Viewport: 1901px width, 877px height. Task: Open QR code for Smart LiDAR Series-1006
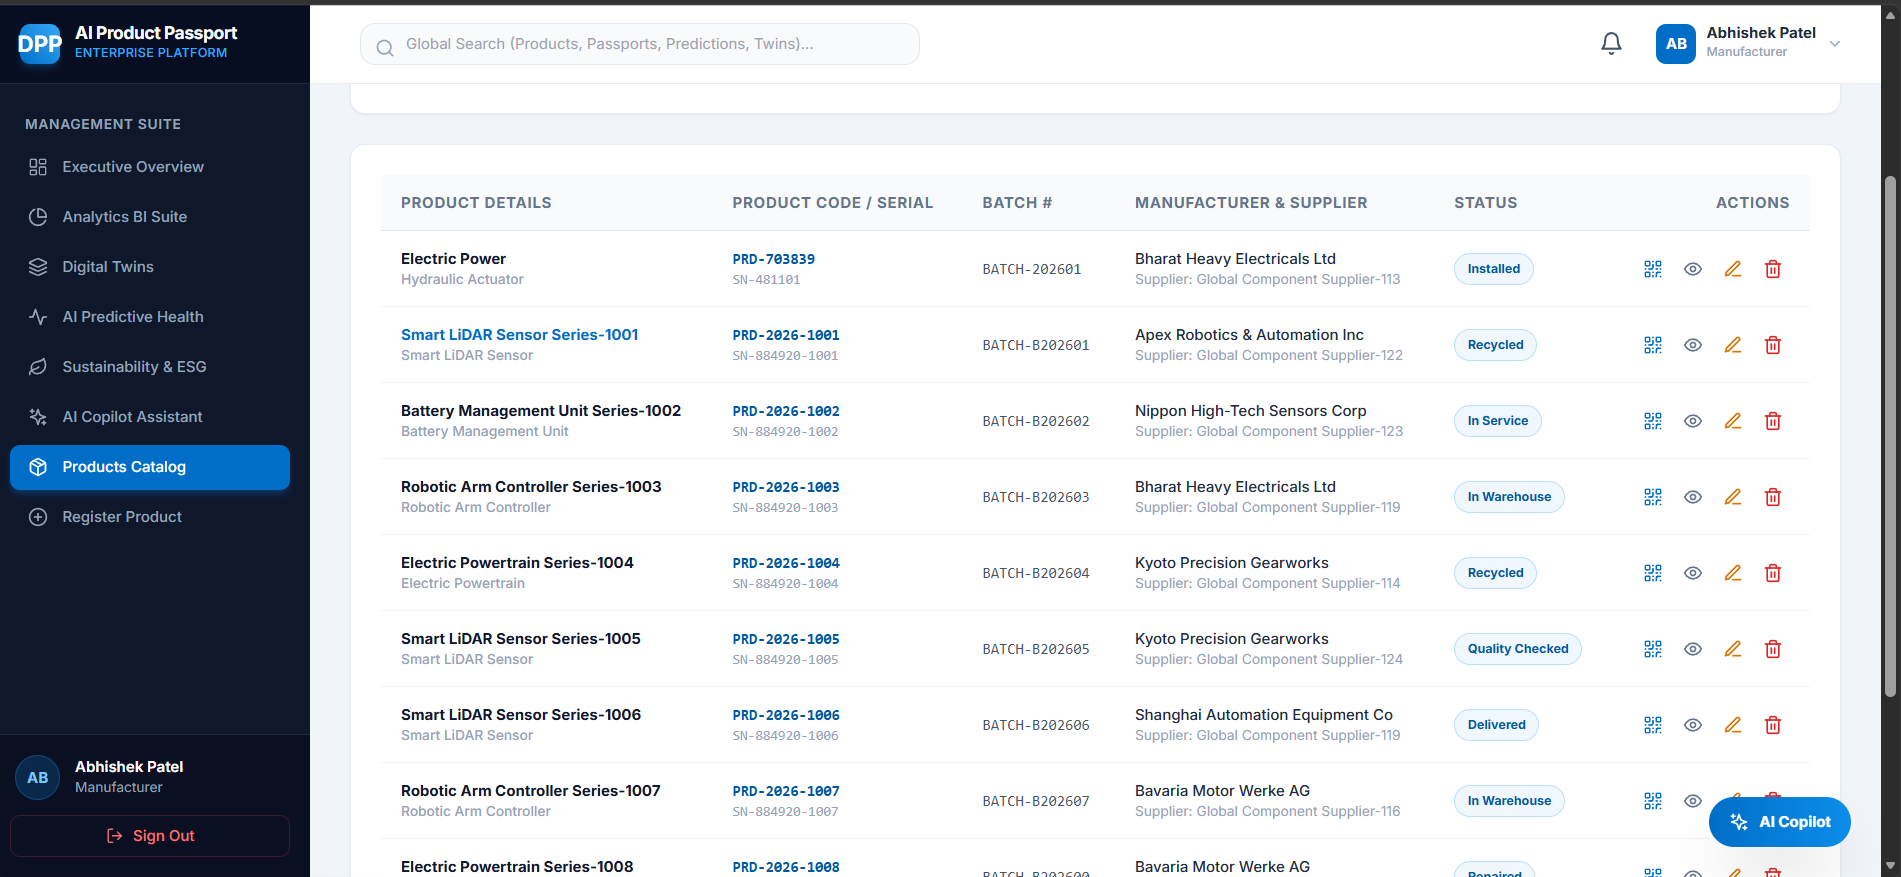tap(1653, 725)
